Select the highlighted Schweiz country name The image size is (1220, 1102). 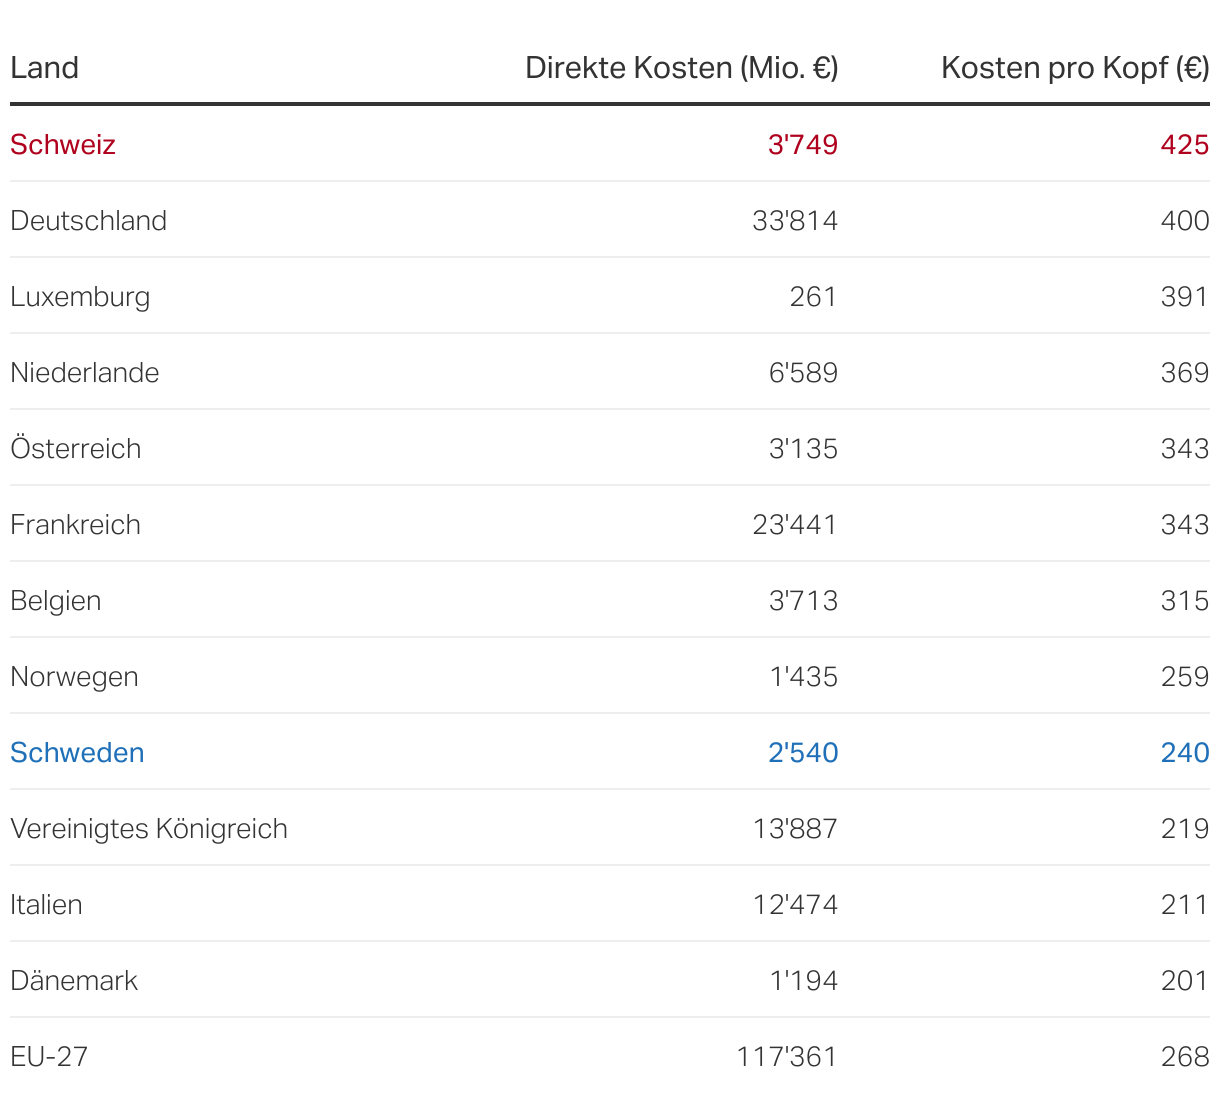tap(63, 145)
